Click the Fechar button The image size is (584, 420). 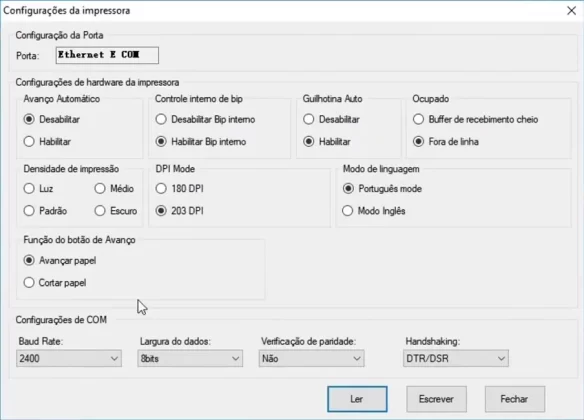515,399
